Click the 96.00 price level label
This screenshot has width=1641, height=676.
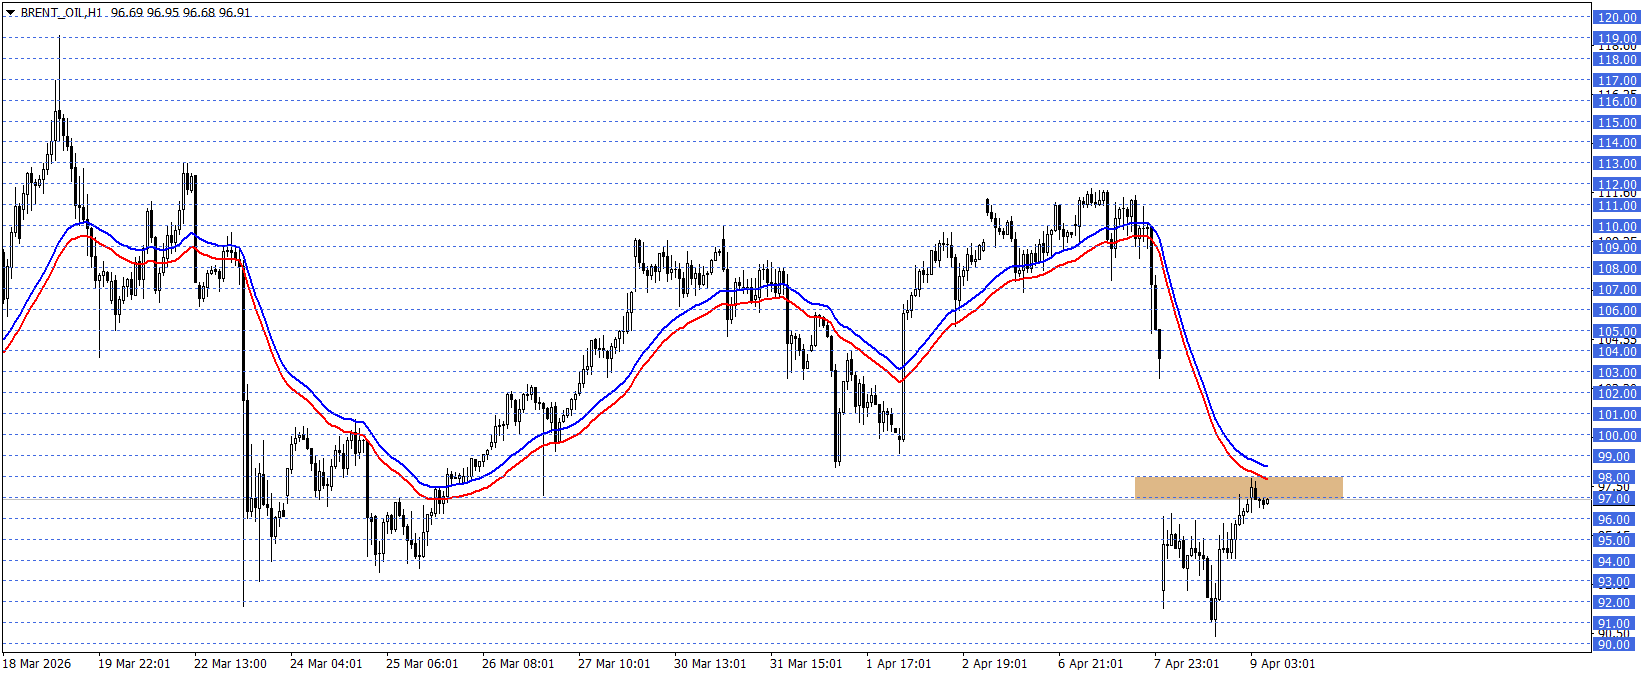pos(1616,520)
